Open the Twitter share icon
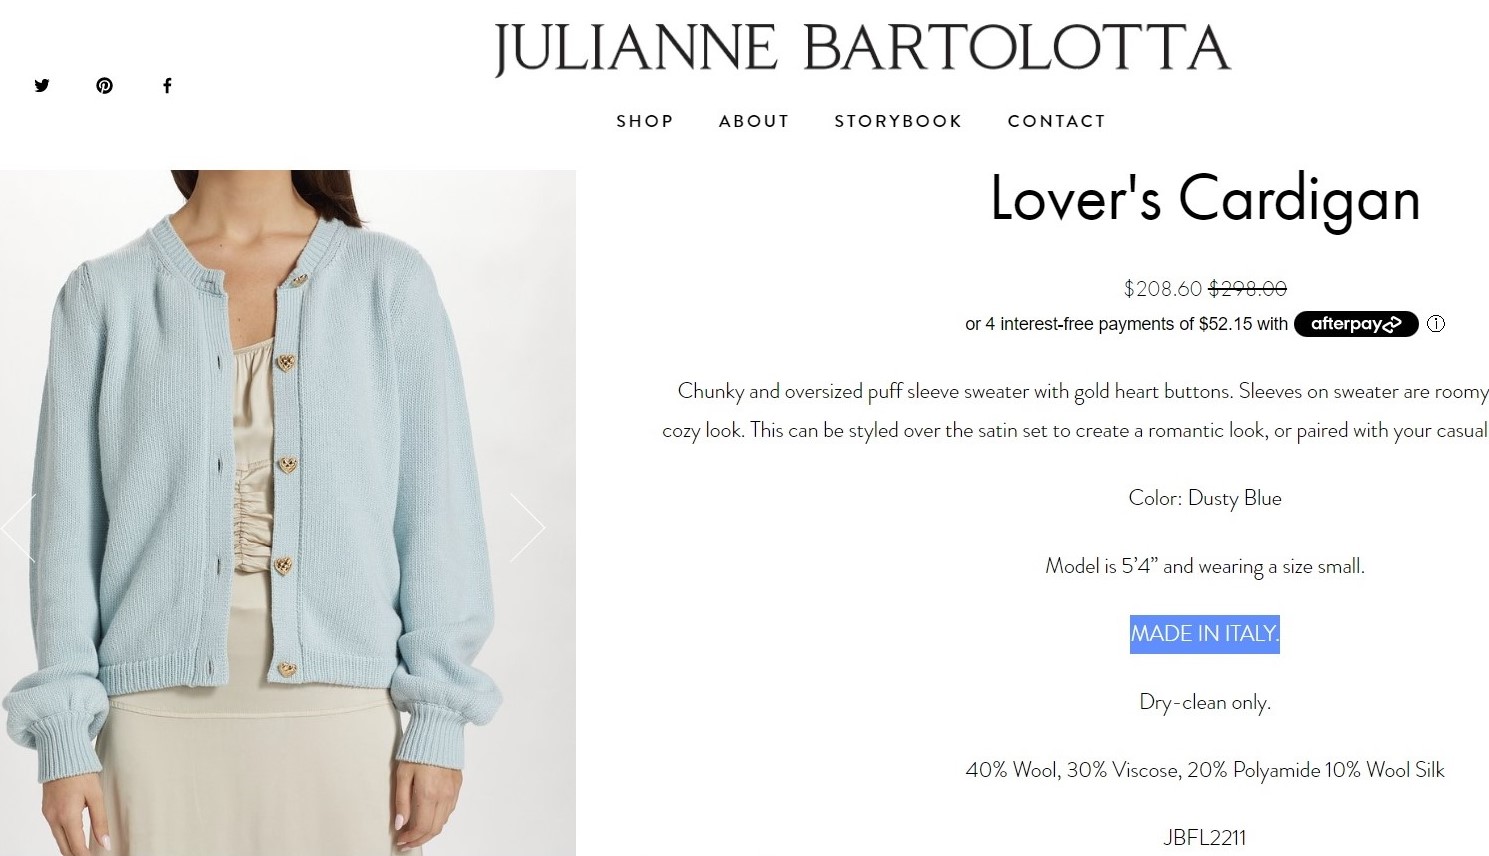 [x=41, y=85]
